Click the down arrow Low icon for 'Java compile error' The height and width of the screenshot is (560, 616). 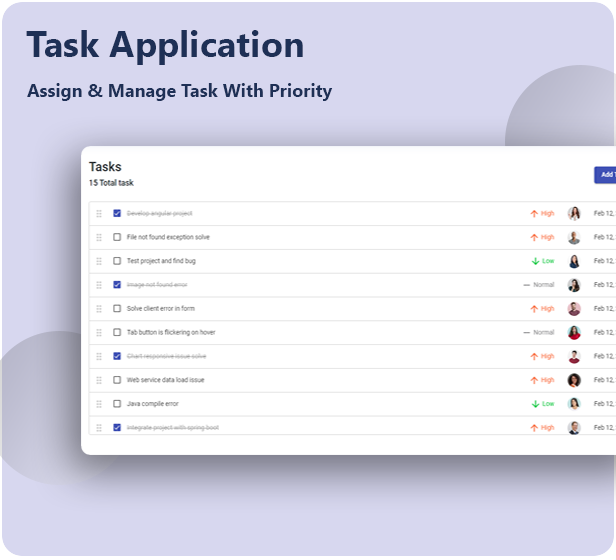click(535, 404)
